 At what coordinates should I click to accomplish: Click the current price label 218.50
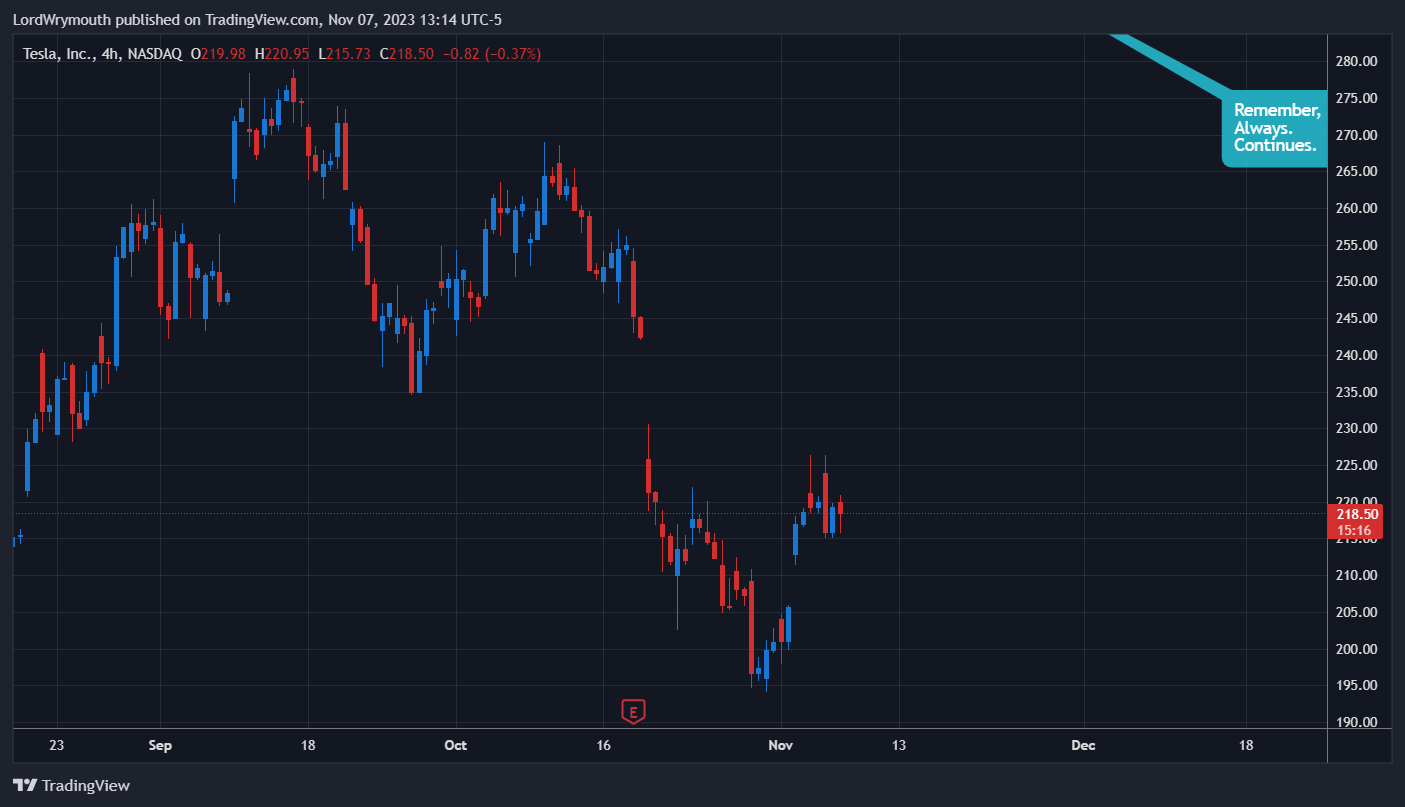click(x=1358, y=514)
